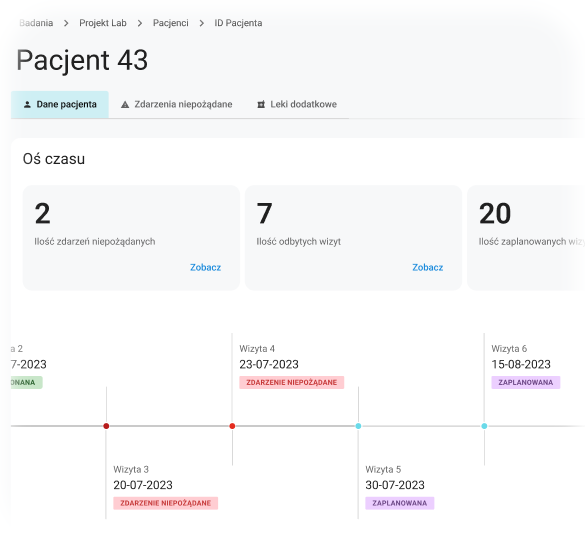Click Ilość odbytych wizyt label
This screenshot has height=560, width=585.
pos(299,242)
